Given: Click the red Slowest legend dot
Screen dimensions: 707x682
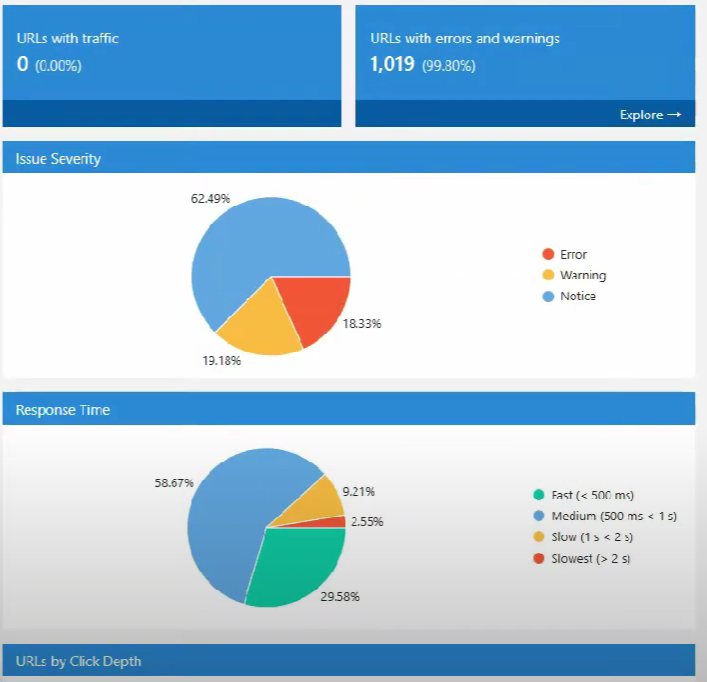Looking at the screenshot, I should pyautogui.click(x=538, y=559).
